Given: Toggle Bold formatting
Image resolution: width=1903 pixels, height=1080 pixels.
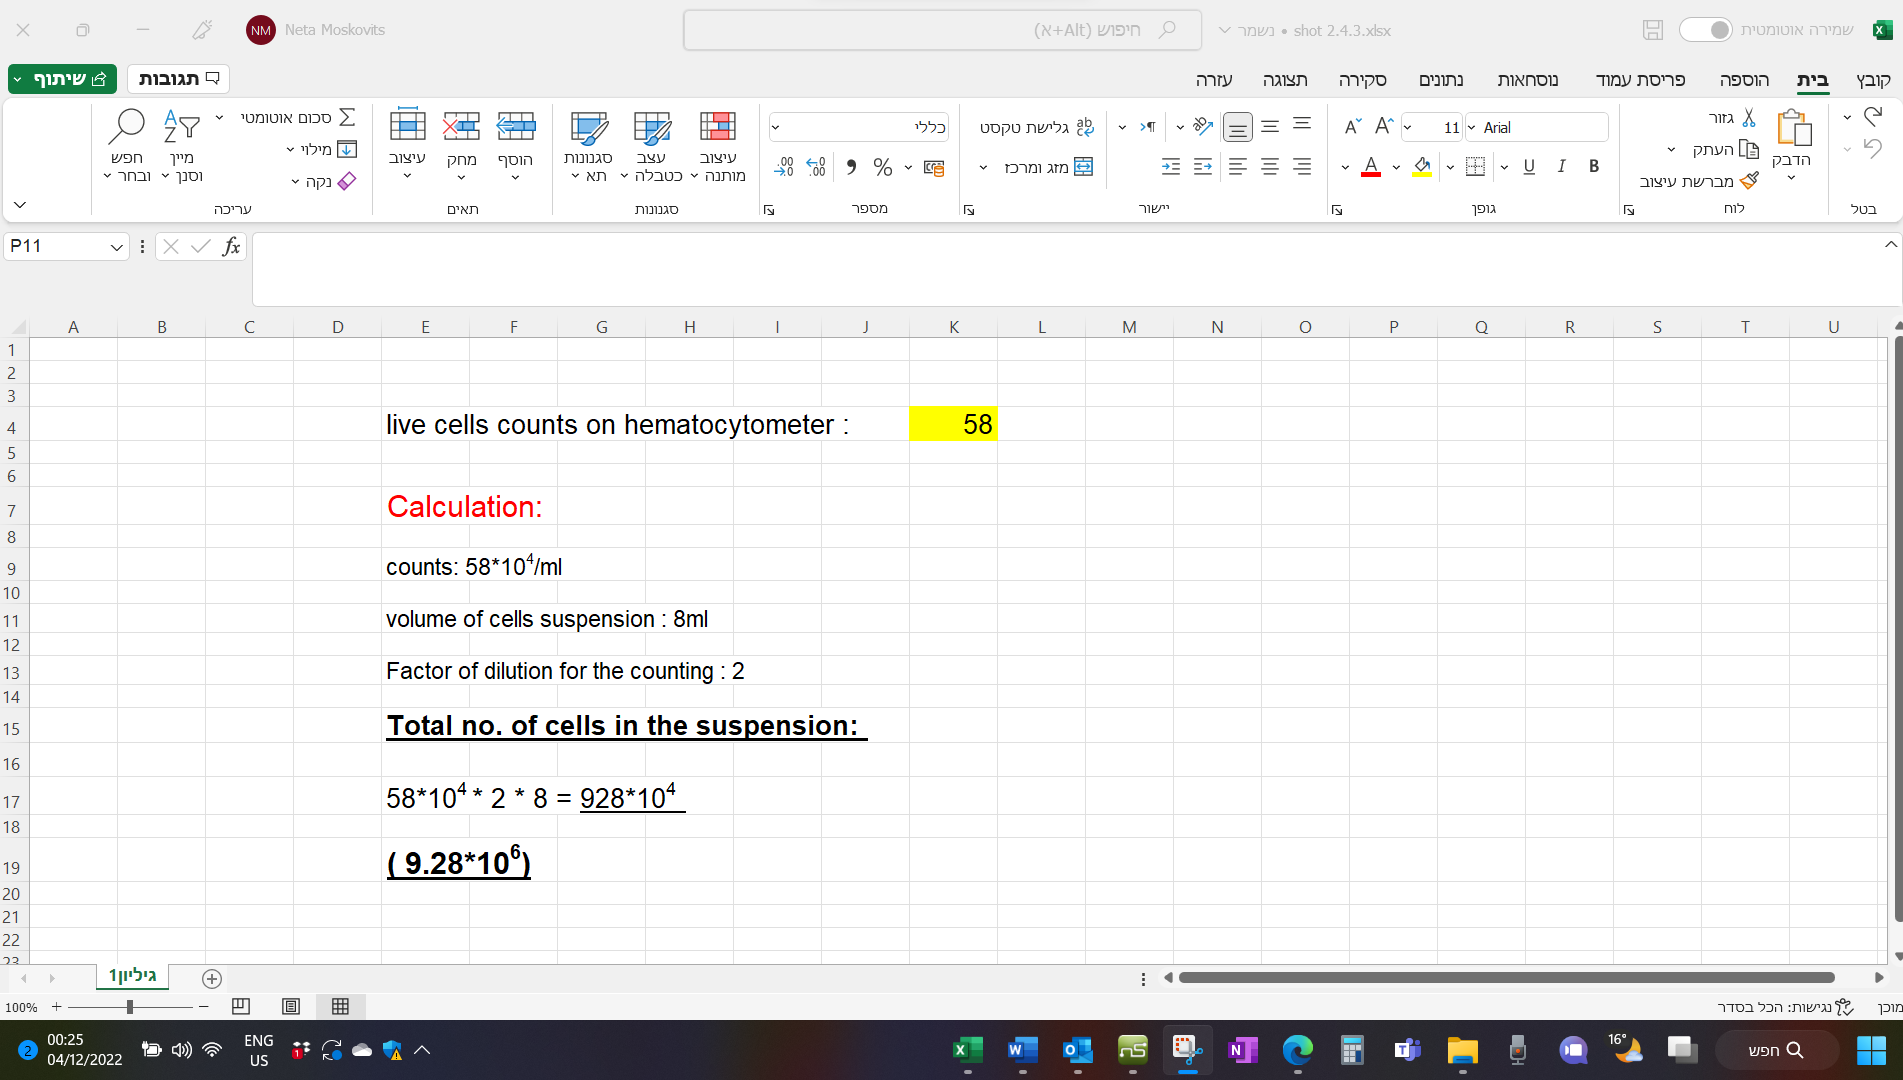Looking at the screenshot, I should [x=1594, y=167].
